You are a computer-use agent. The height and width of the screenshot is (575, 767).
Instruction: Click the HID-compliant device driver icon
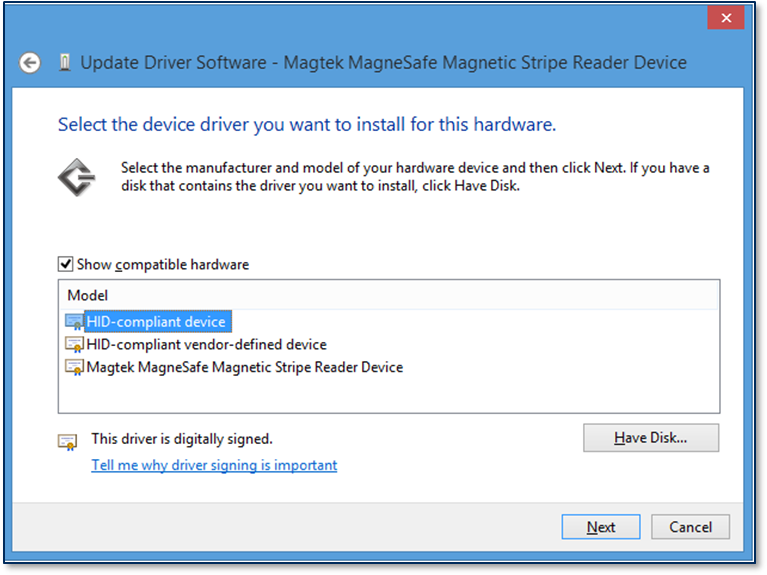74,322
